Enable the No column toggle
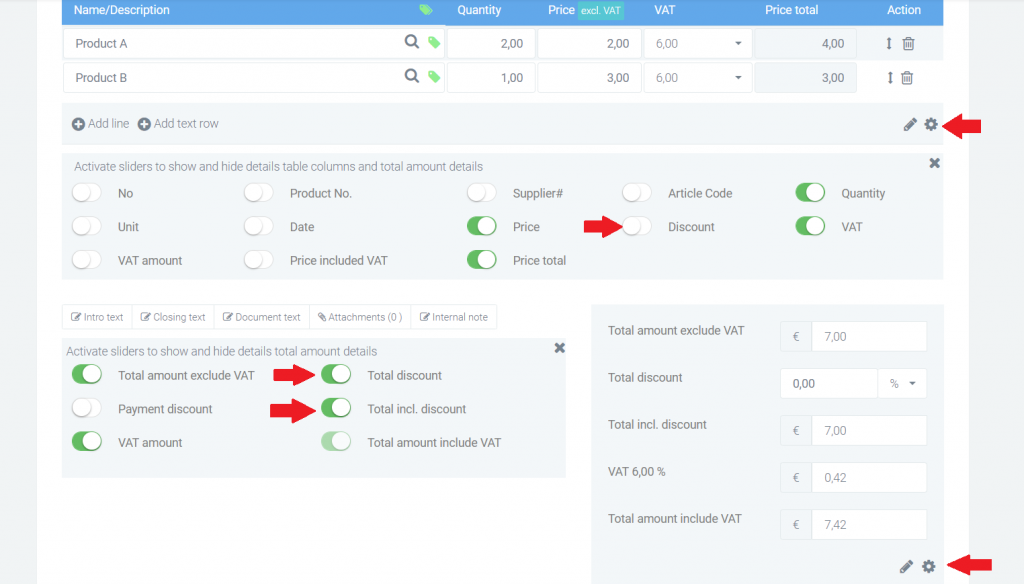 (86, 193)
